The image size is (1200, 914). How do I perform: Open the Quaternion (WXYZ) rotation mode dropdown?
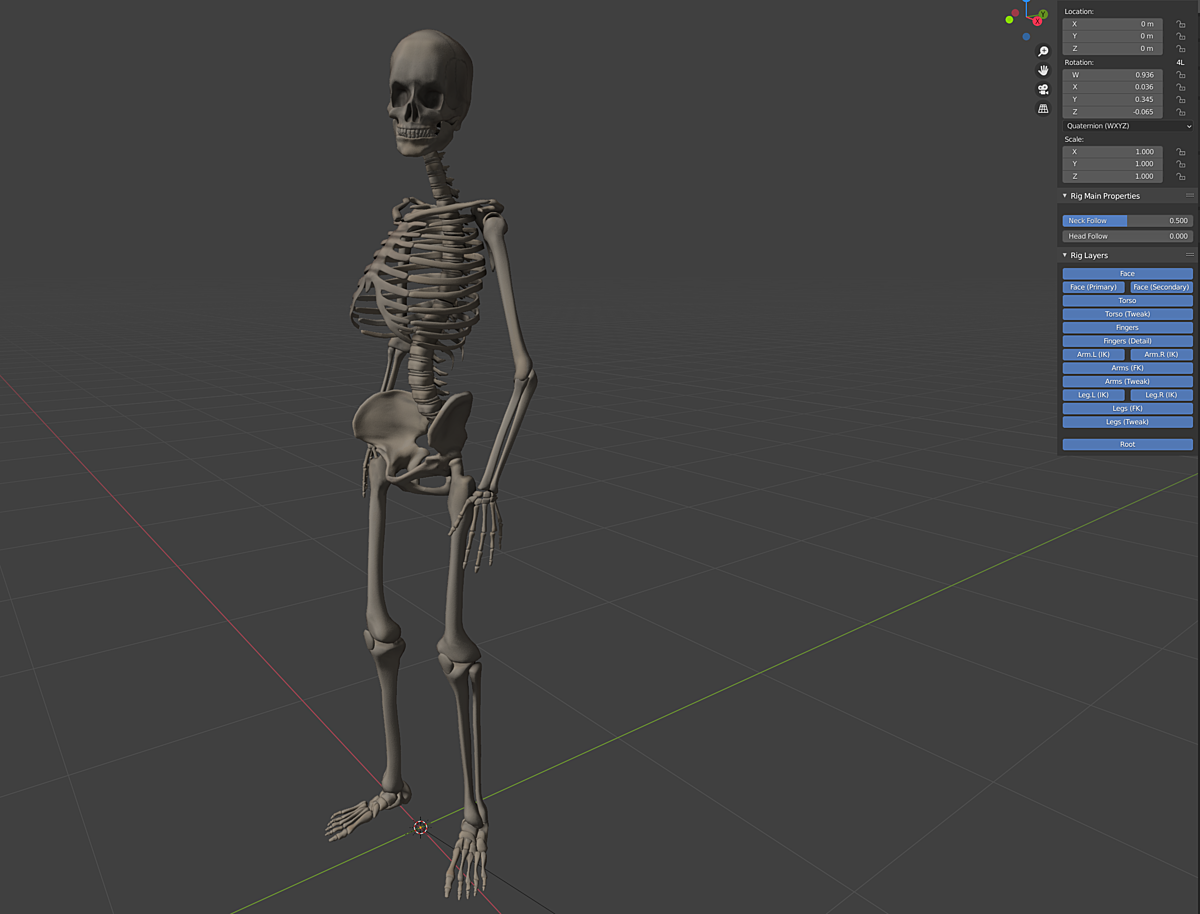pyautogui.click(x=1127, y=125)
